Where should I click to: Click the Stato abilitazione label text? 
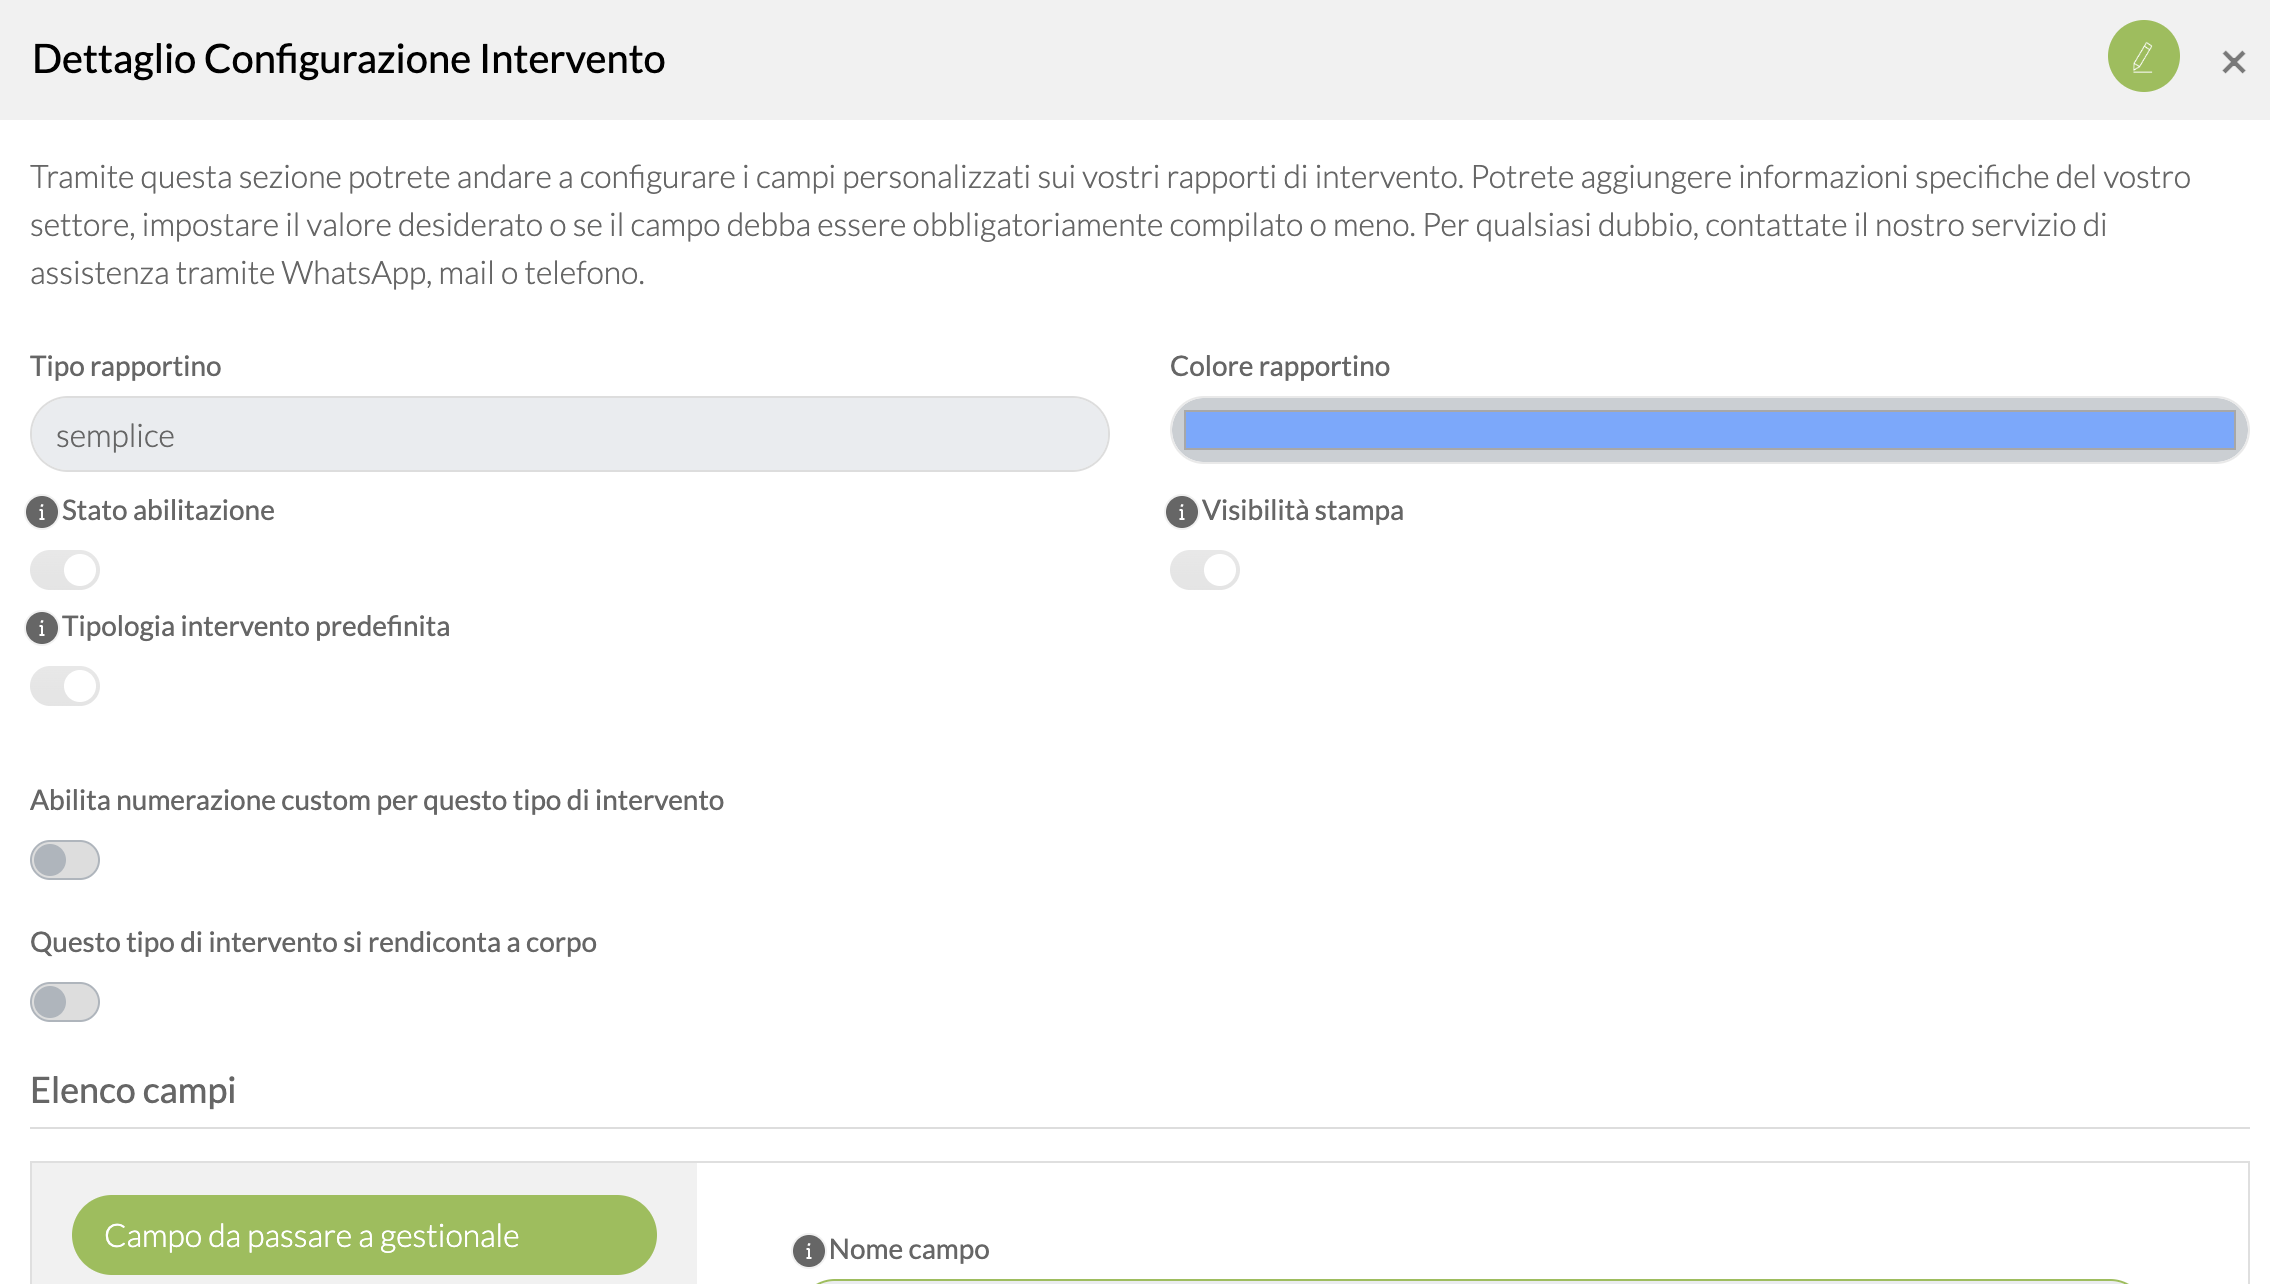click(x=168, y=510)
